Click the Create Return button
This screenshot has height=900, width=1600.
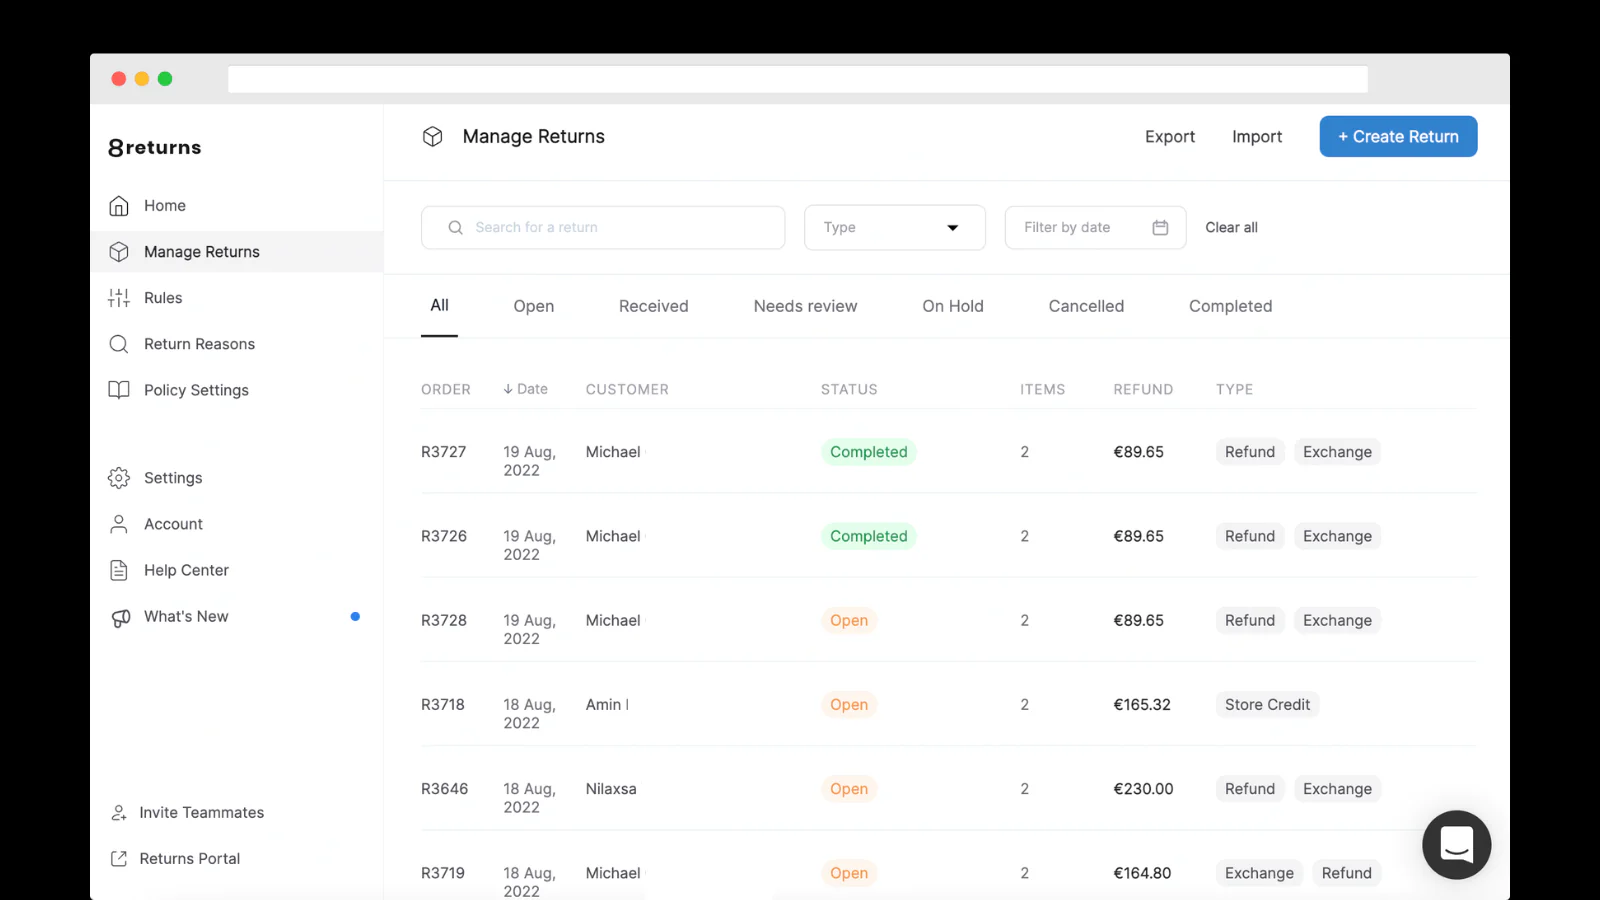click(x=1398, y=137)
